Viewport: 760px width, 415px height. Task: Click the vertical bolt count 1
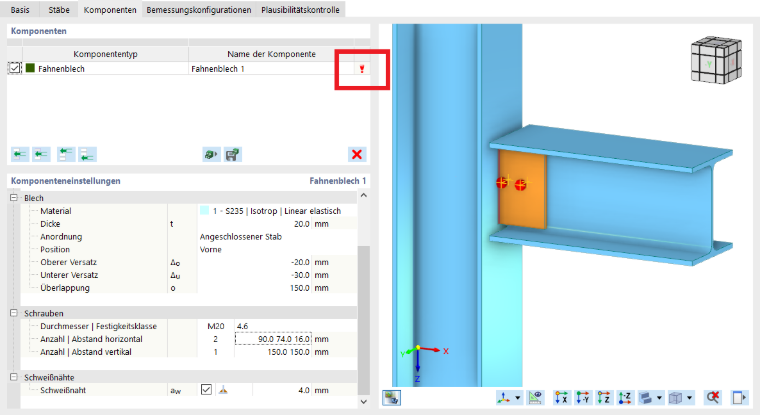click(216, 352)
